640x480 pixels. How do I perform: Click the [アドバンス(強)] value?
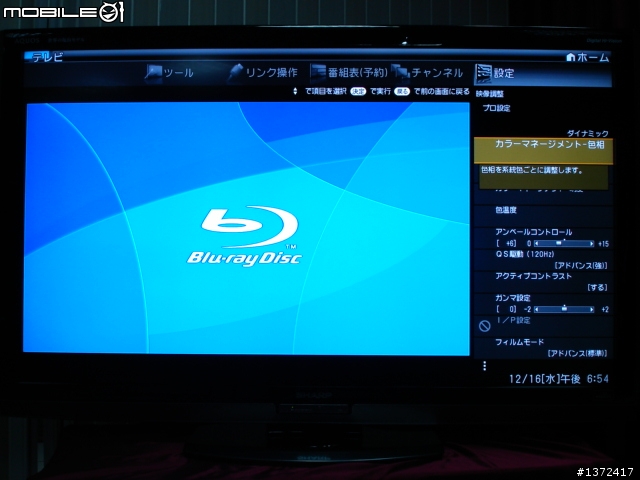tap(581, 266)
